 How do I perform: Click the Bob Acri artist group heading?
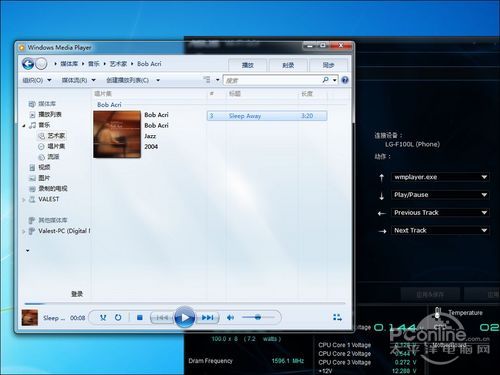pyautogui.click(x=109, y=105)
